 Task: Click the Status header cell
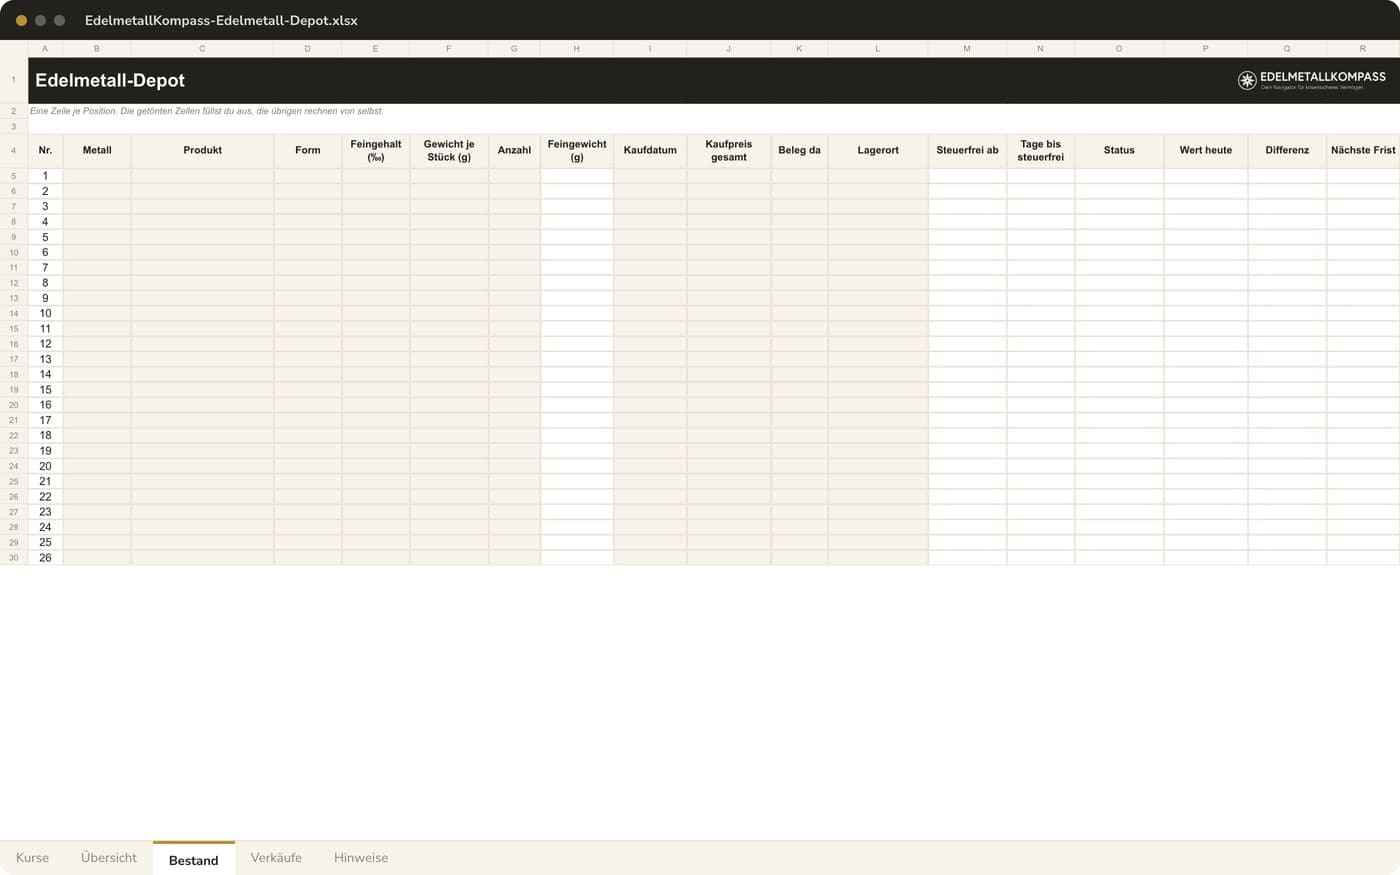(x=1119, y=150)
